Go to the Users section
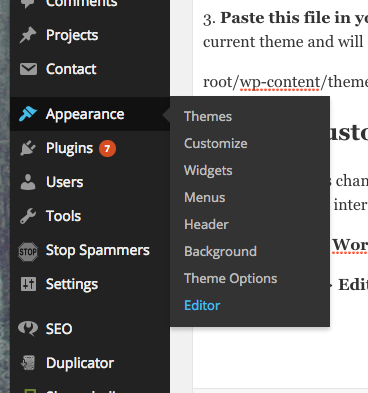The height and width of the screenshot is (393, 368). (65, 182)
